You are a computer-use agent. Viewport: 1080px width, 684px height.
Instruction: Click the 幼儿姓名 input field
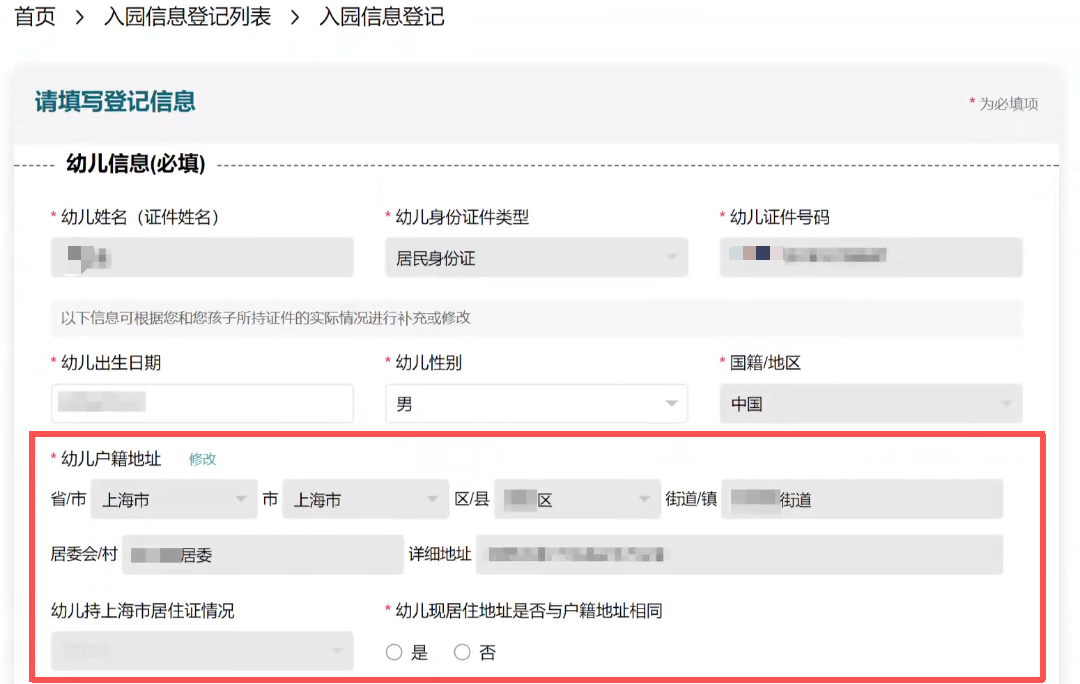click(202, 258)
